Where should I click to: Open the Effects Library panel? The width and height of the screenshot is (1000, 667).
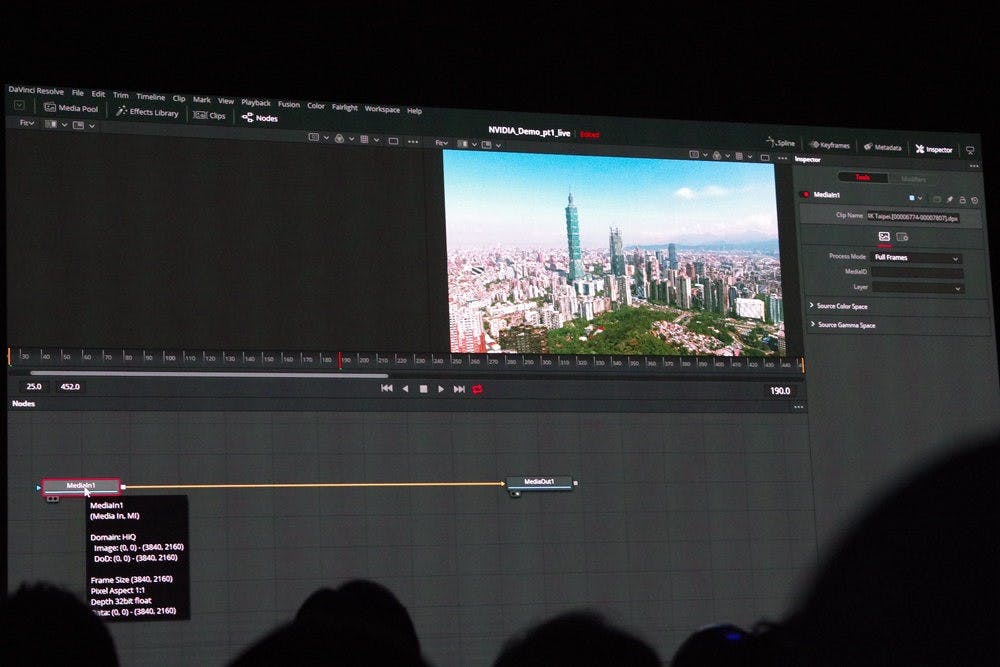pos(148,113)
